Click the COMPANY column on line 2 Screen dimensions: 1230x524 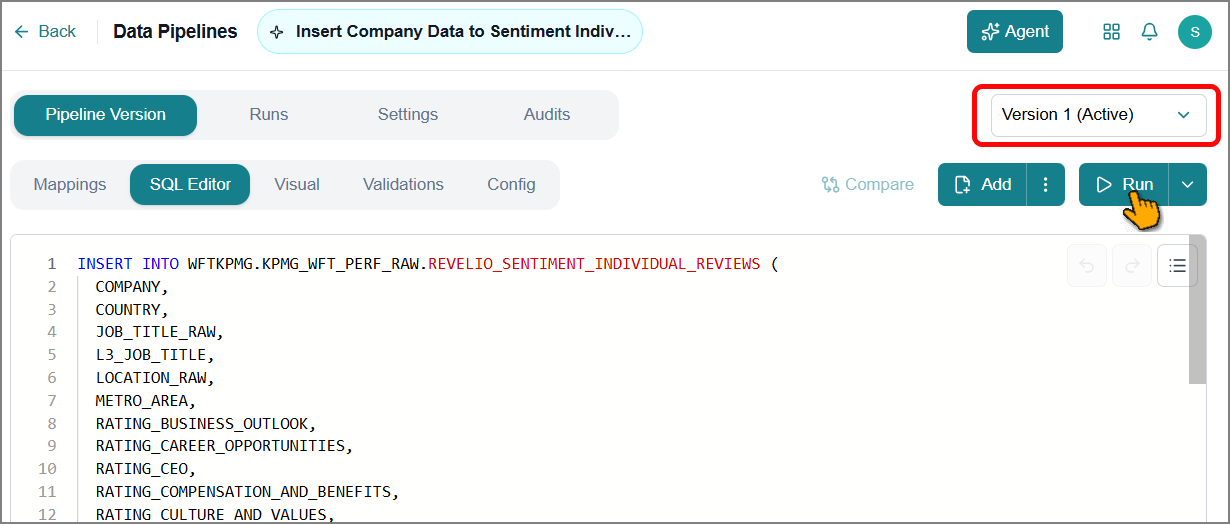pos(129,287)
